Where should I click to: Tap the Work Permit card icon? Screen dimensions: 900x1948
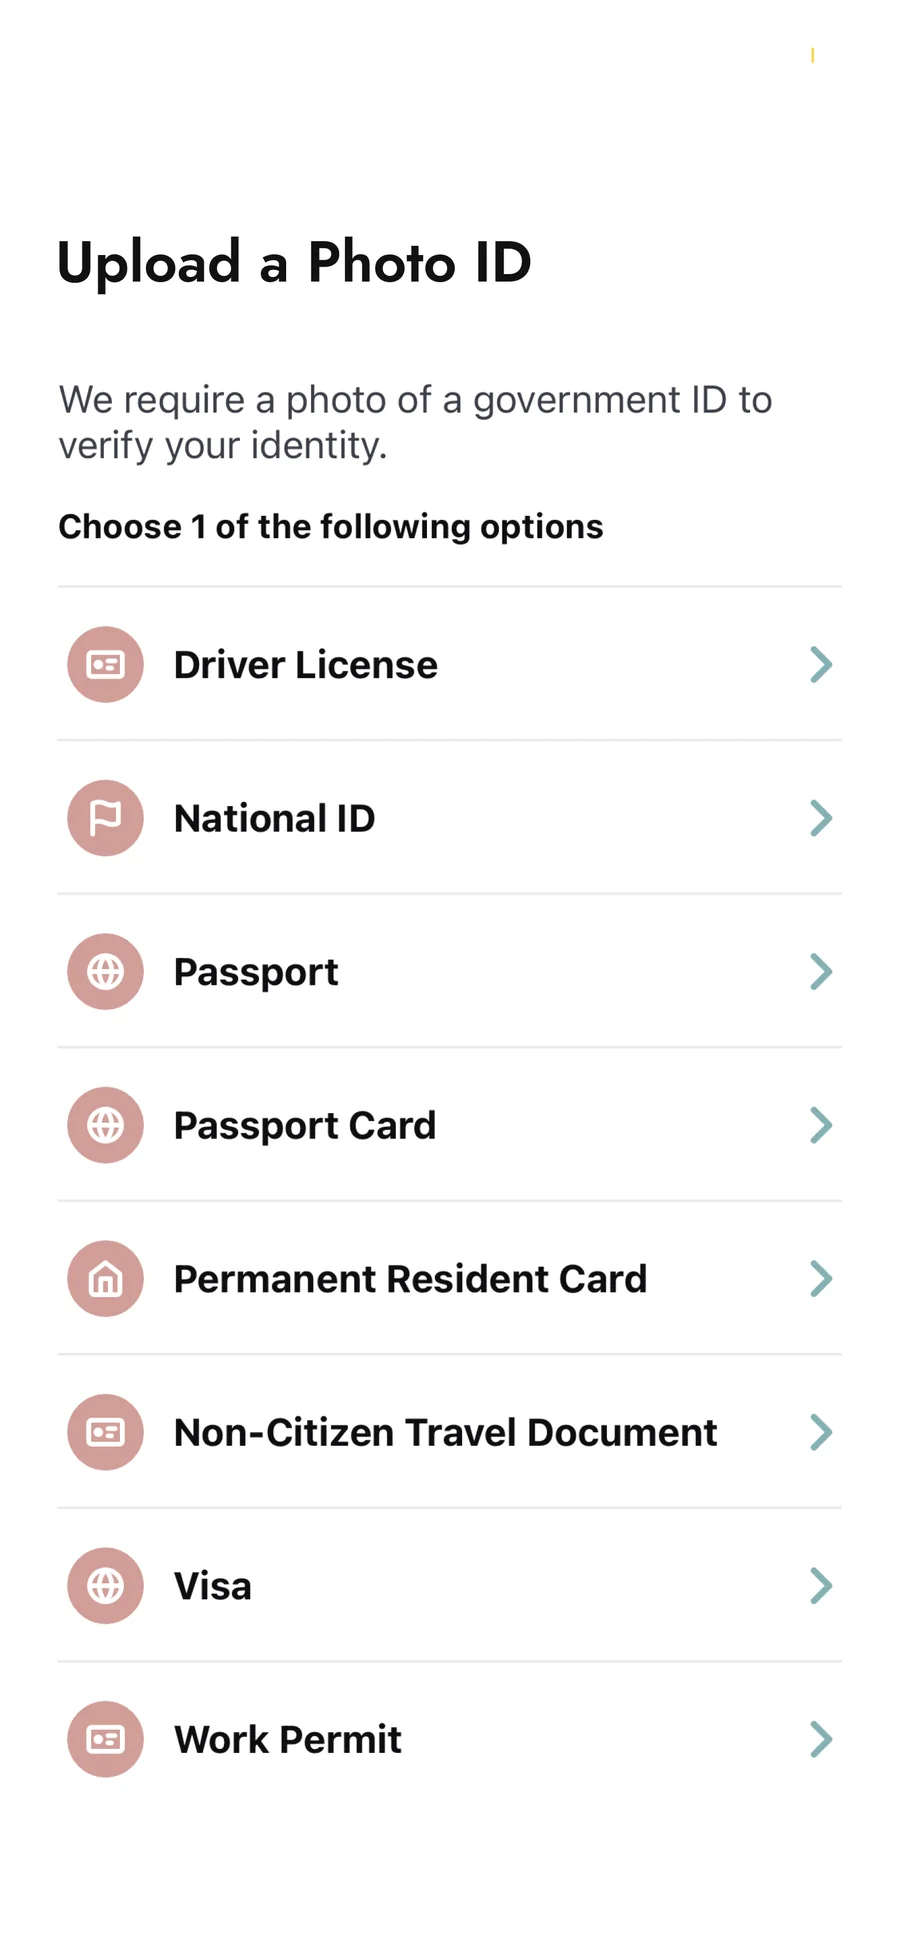105,1739
